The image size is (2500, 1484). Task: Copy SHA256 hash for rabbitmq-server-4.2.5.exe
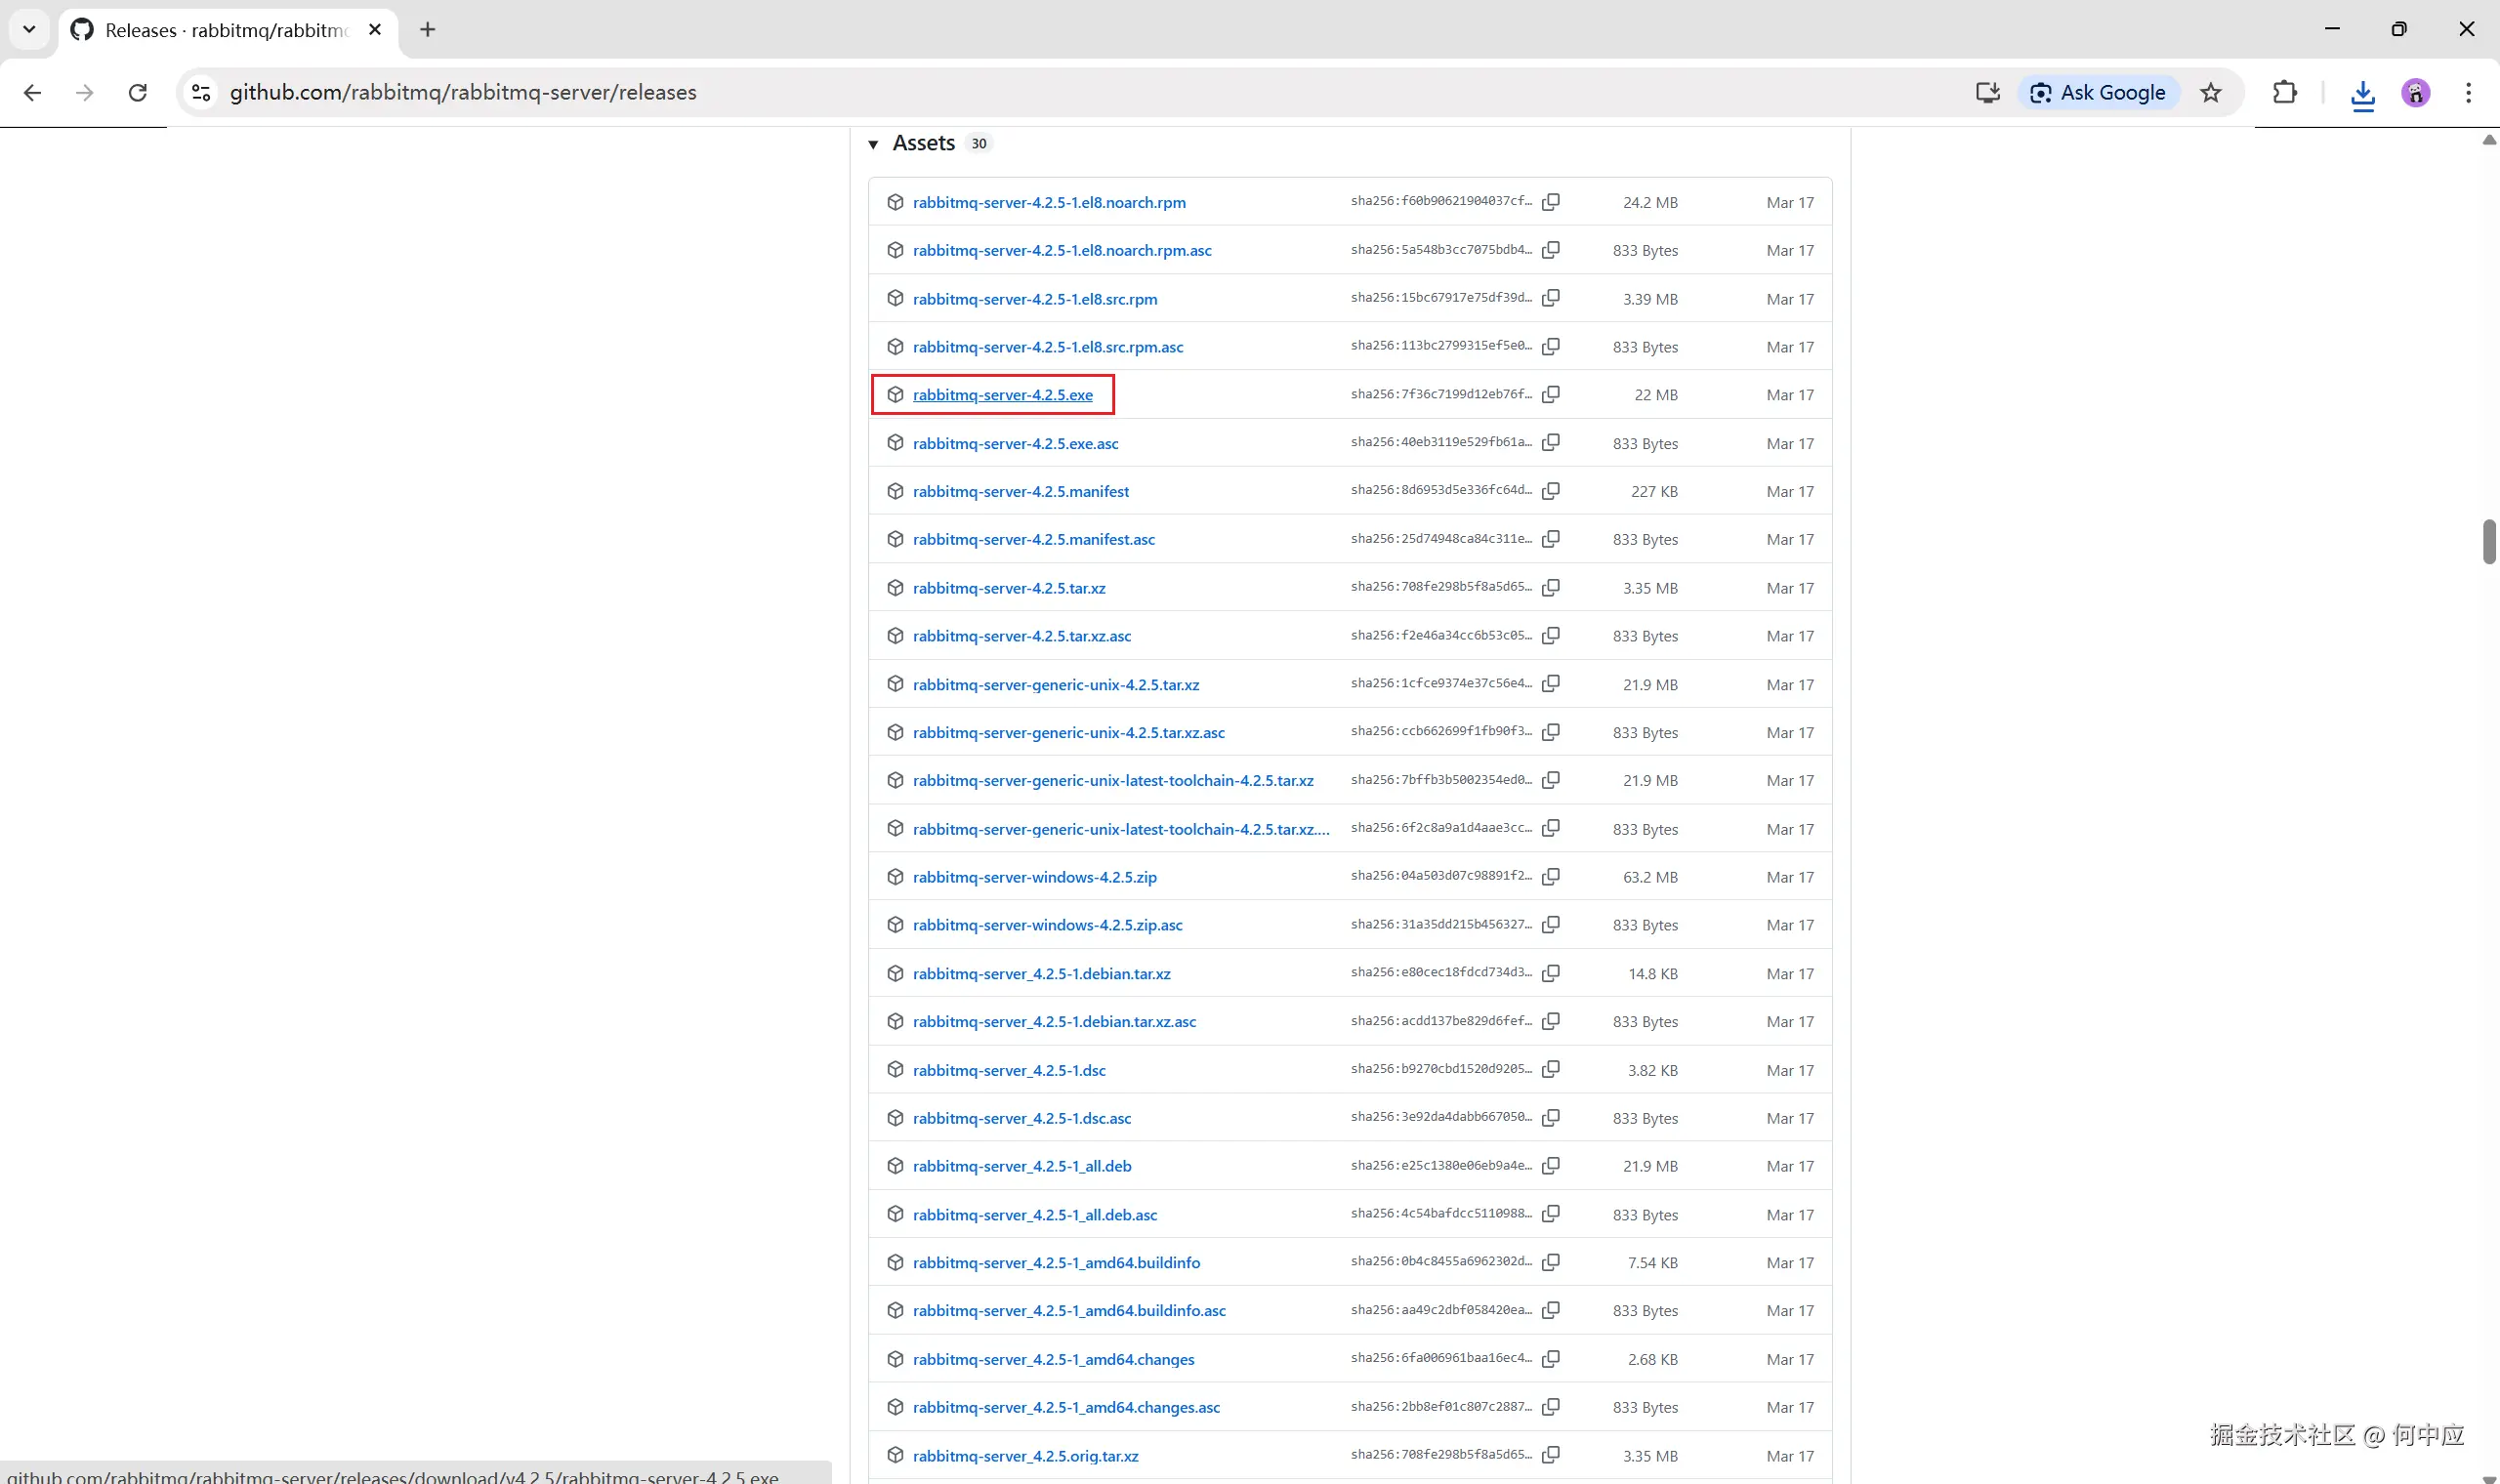click(x=1550, y=395)
